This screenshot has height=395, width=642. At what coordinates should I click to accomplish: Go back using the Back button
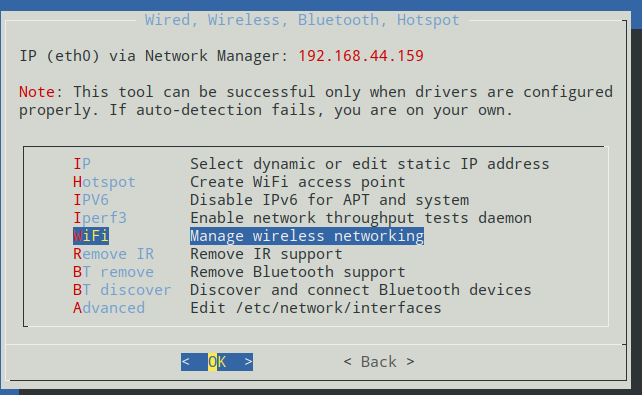pos(379,362)
